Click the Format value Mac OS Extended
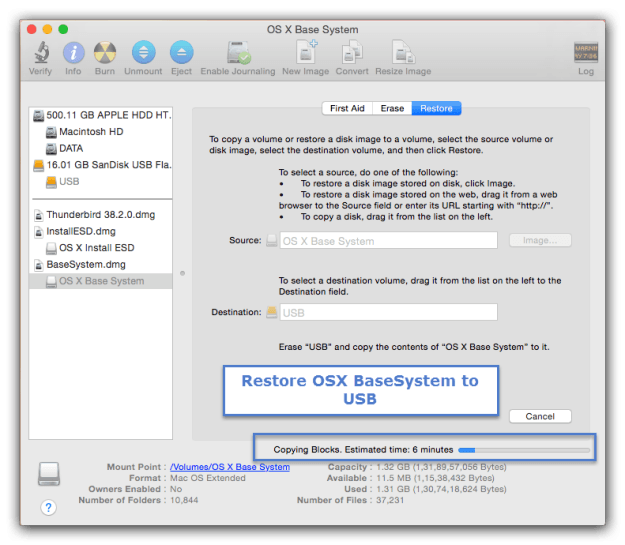 (208, 478)
